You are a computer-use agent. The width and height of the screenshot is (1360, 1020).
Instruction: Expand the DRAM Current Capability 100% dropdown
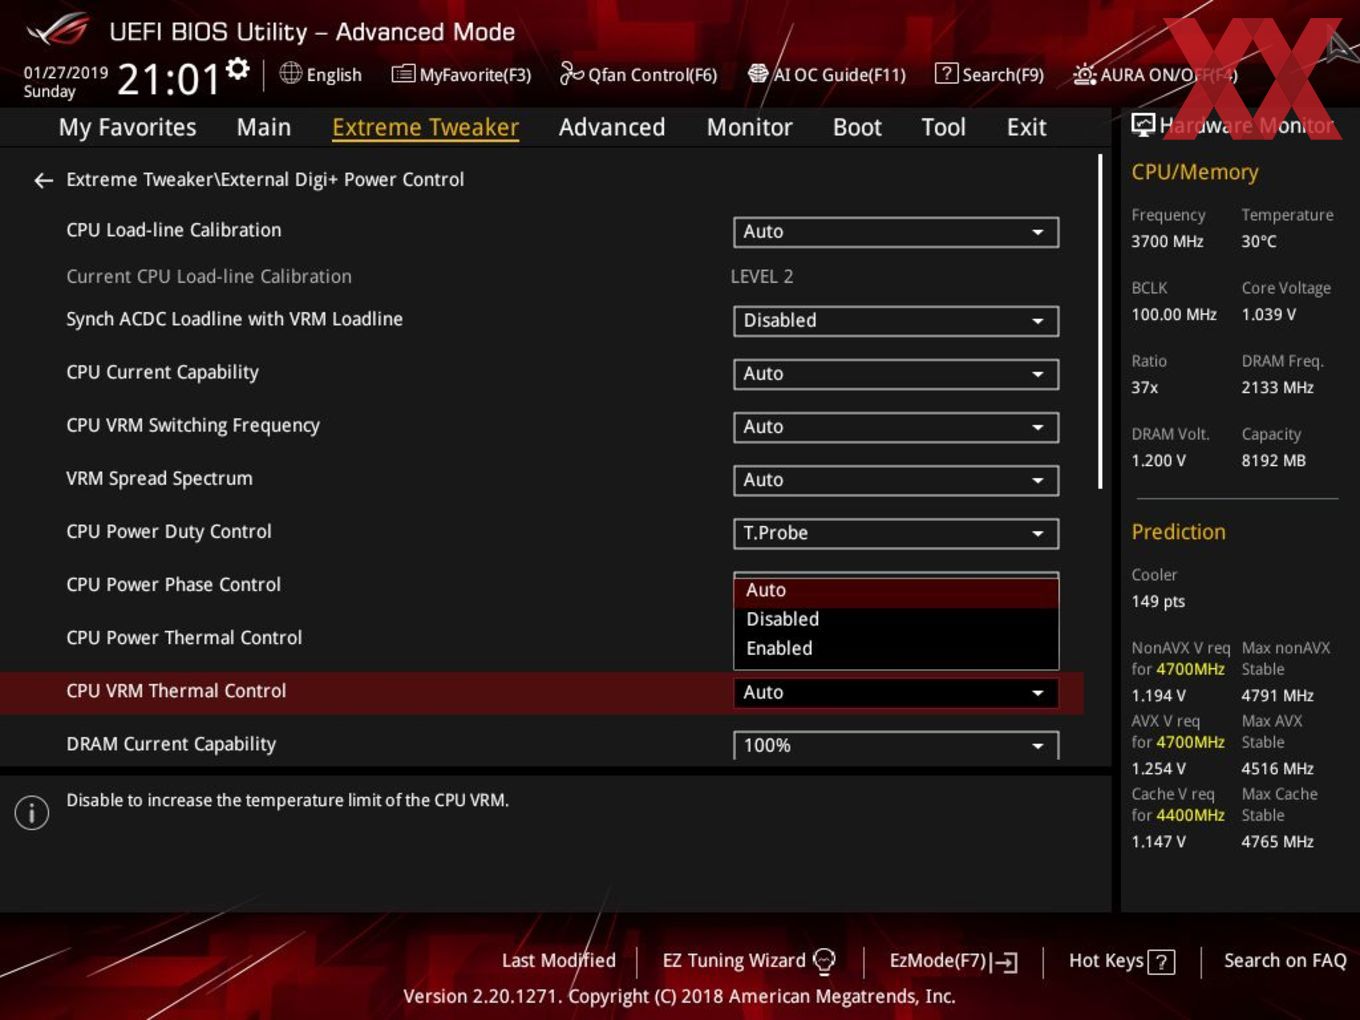pyautogui.click(x=895, y=745)
